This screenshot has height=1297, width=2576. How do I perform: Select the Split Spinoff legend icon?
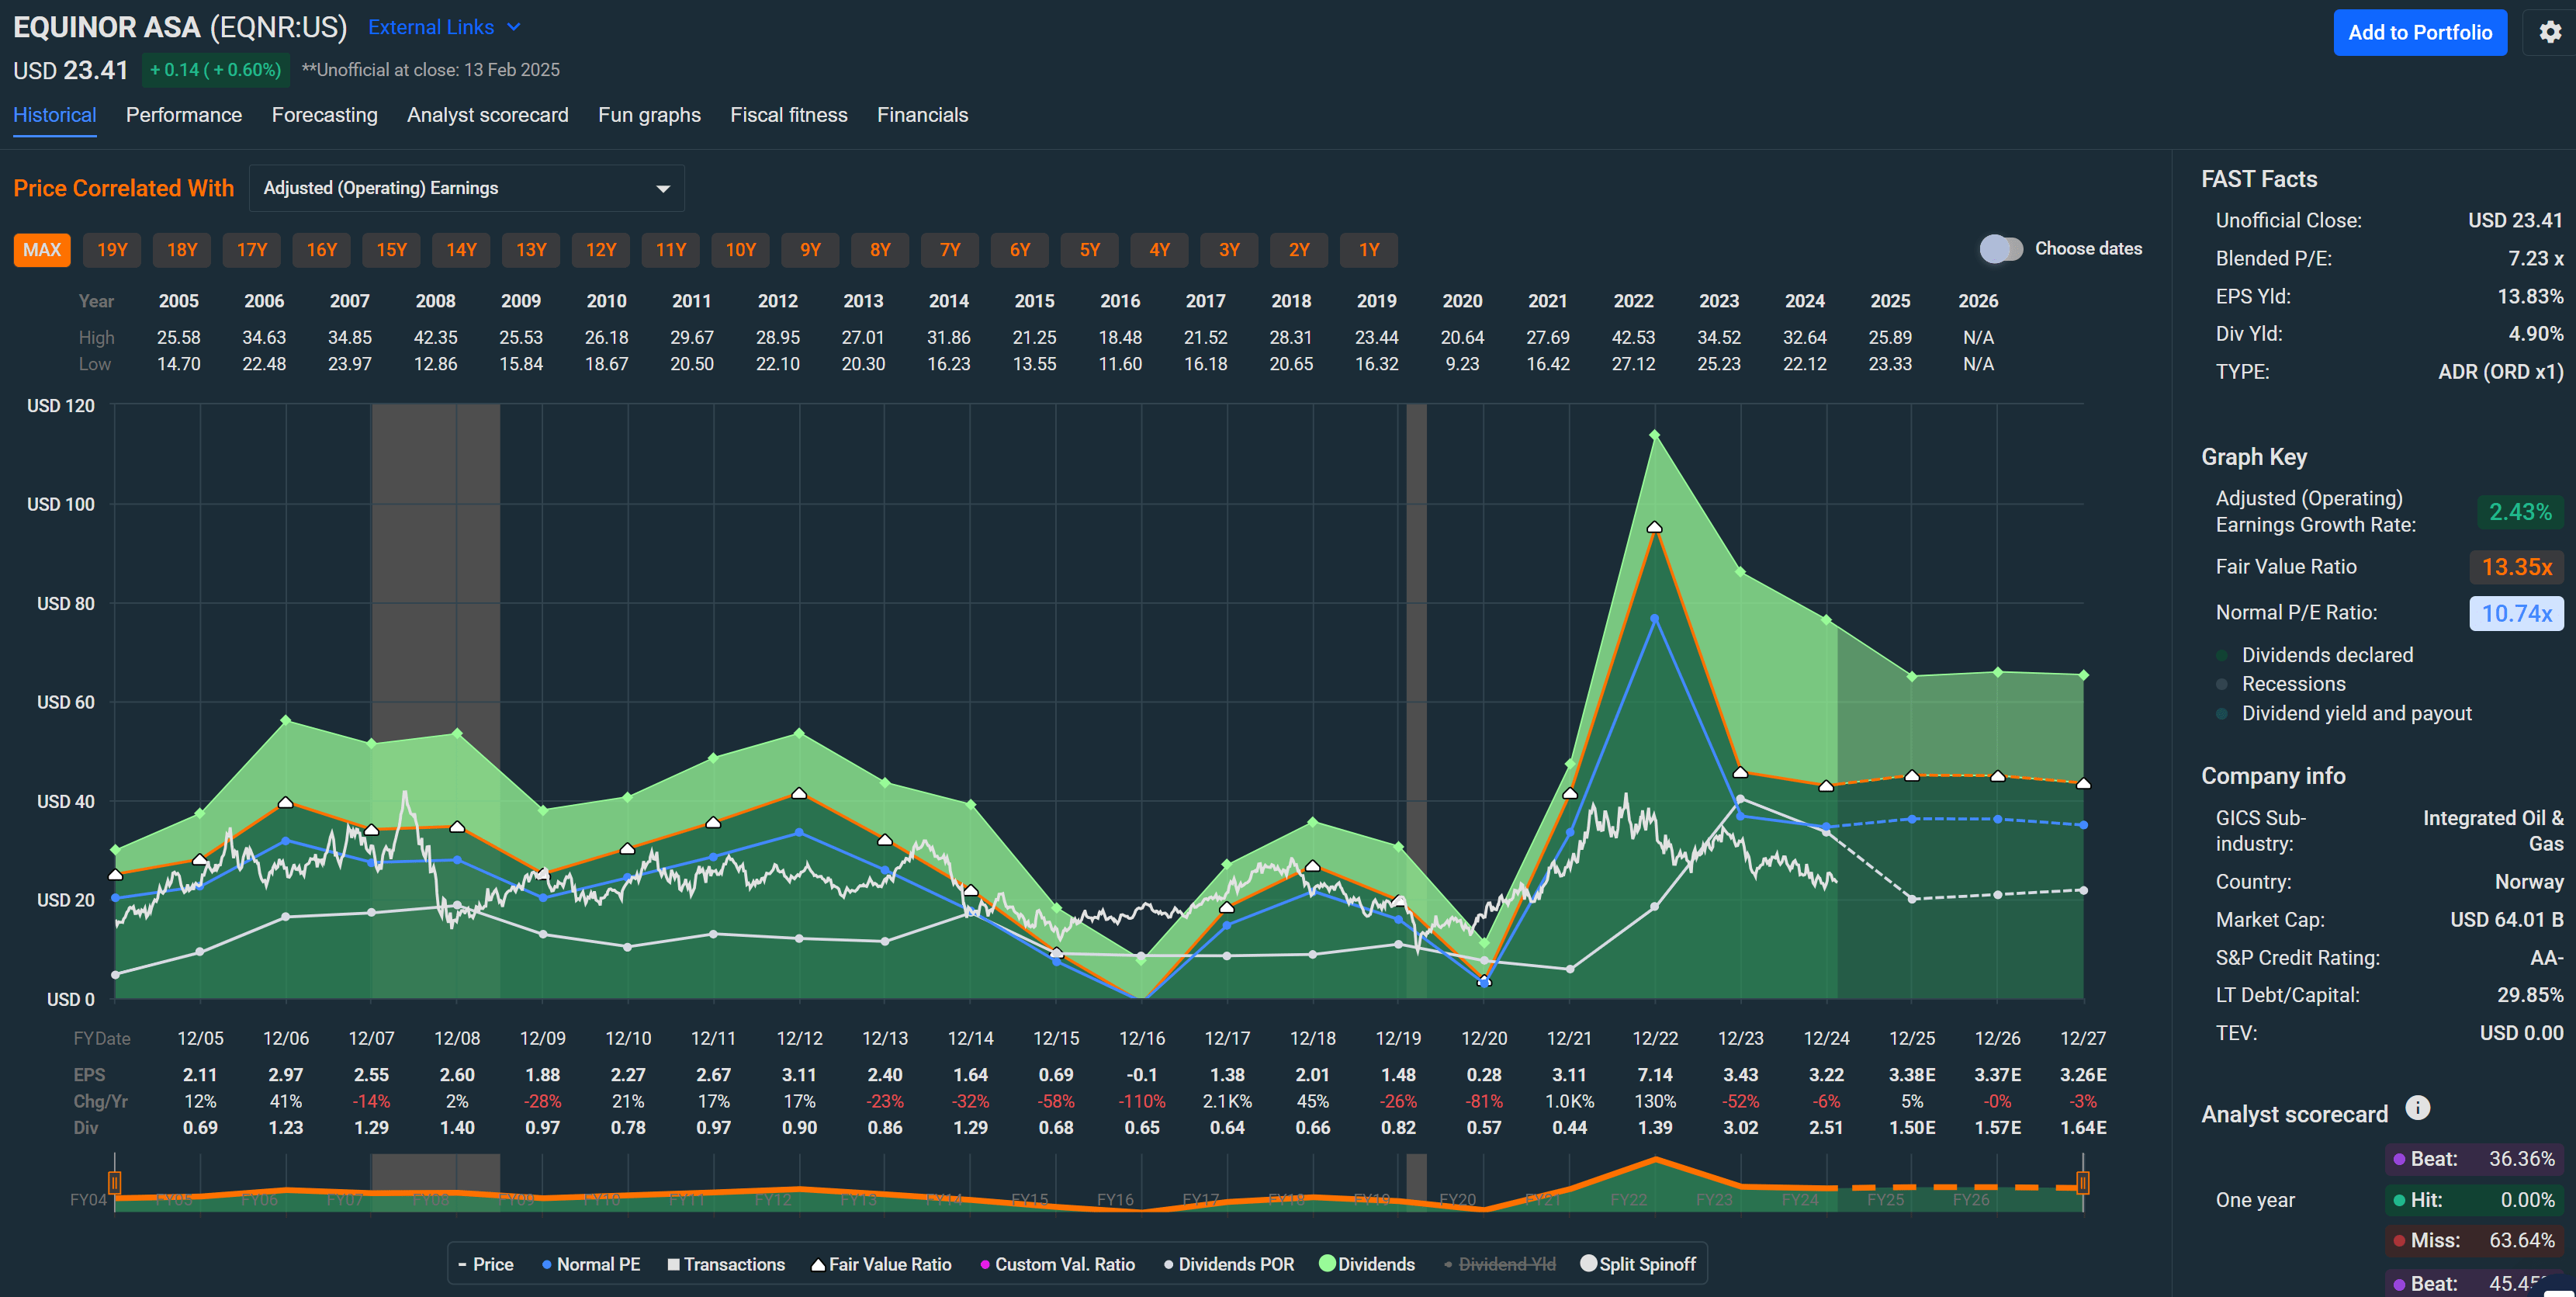point(1590,1264)
